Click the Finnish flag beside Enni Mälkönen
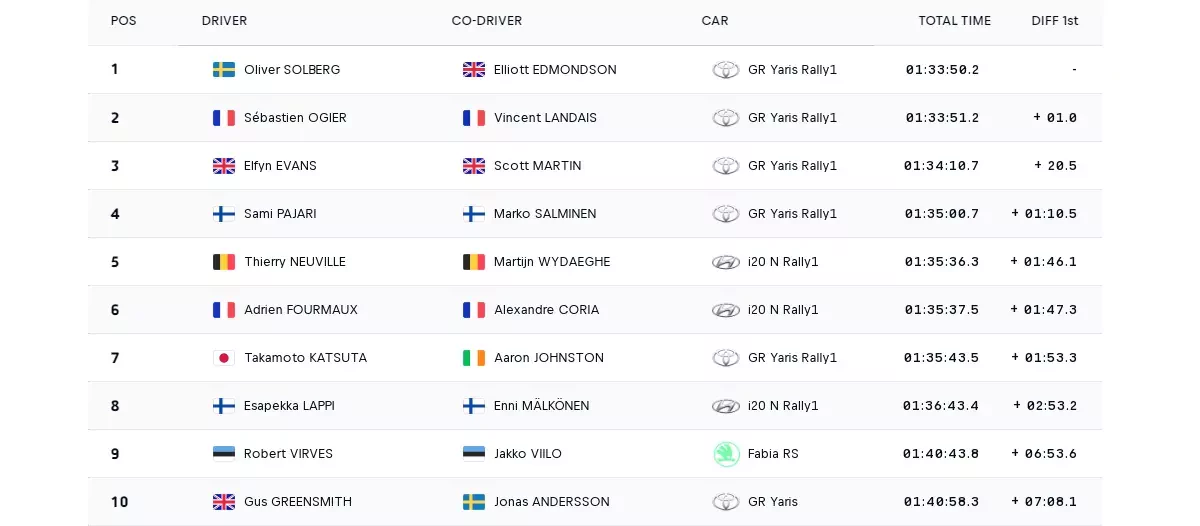Viewport: 1200px width, 526px height. coord(474,406)
